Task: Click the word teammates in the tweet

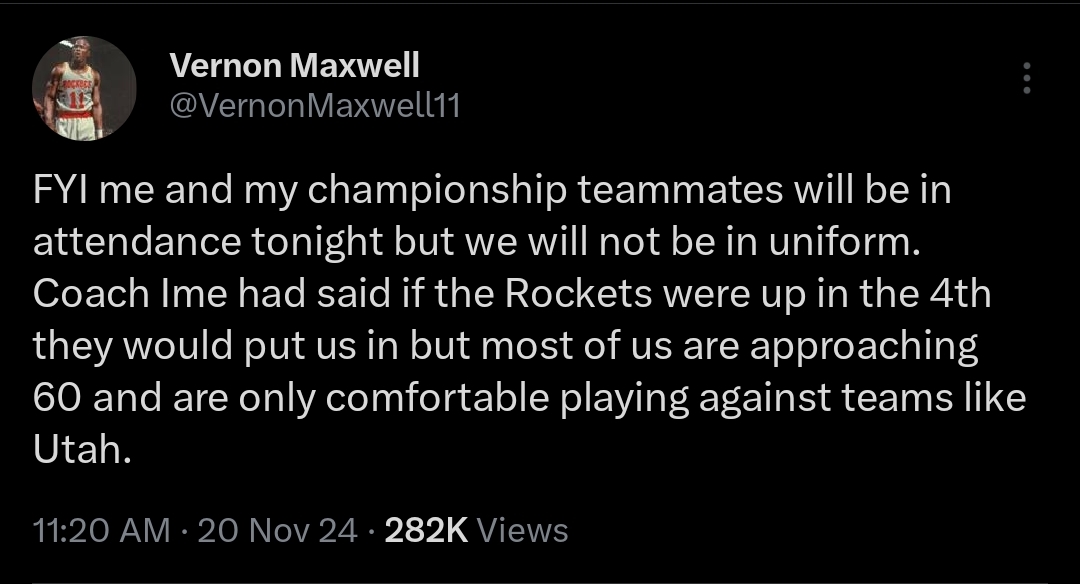Action: (680, 190)
